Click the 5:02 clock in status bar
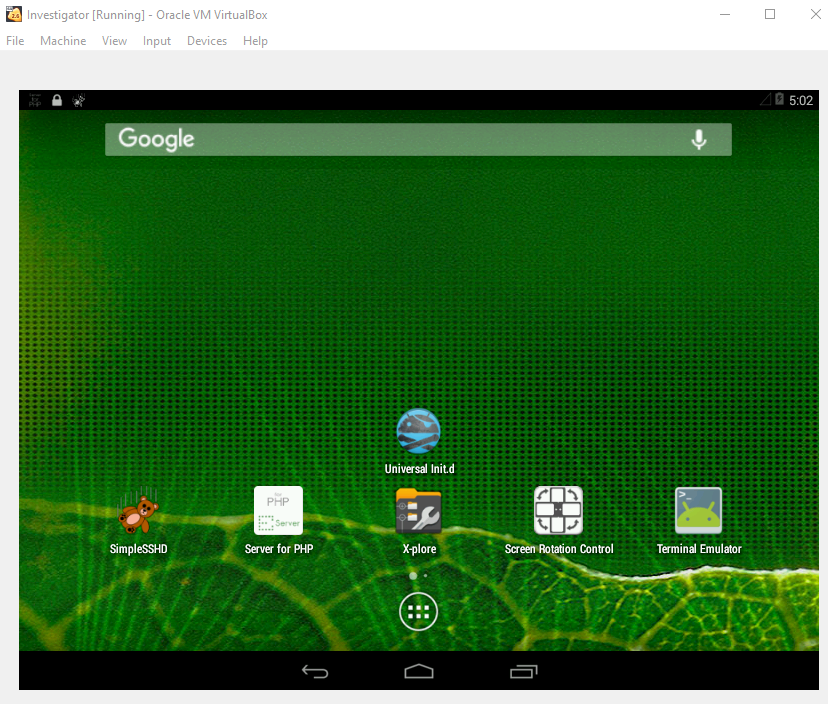The height and width of the screenshot is (704, 828). (801, 100)
